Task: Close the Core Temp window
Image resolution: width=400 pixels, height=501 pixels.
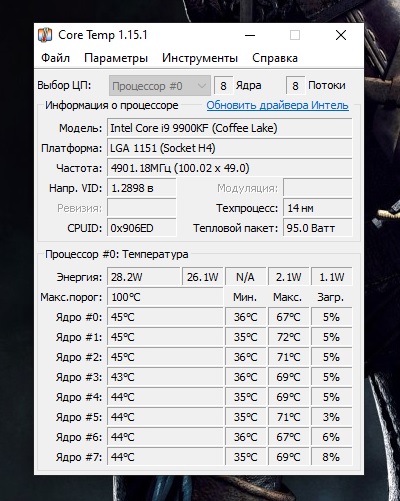Action: pos(341,35)
